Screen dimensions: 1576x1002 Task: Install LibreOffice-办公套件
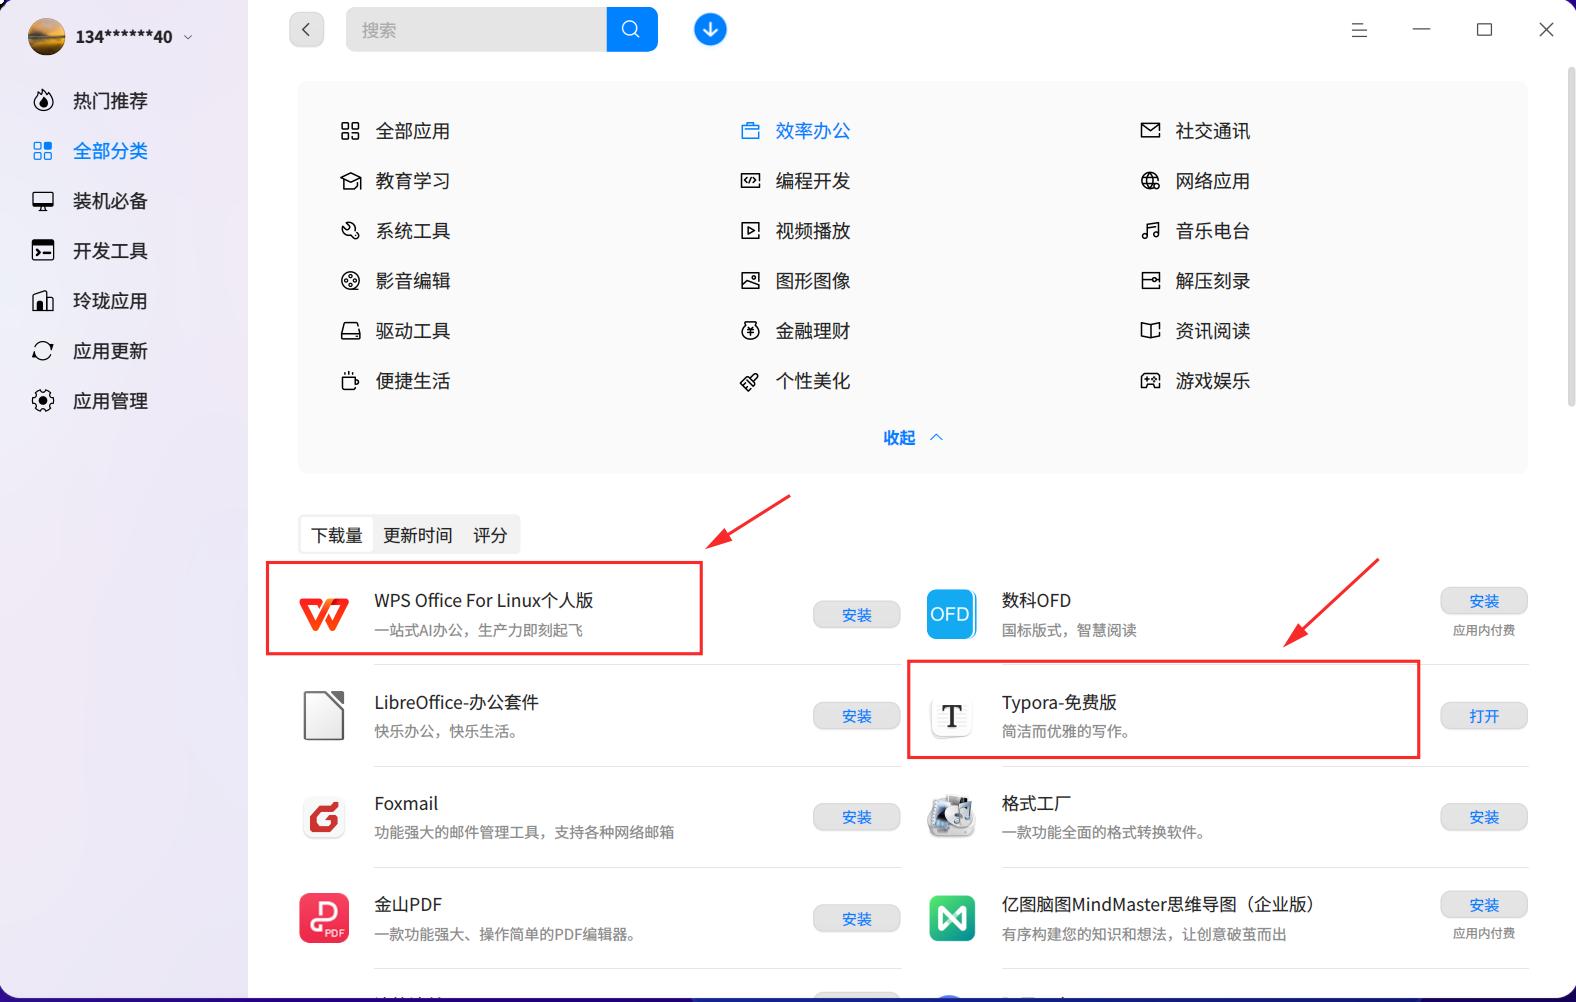(x=856, y=716)
